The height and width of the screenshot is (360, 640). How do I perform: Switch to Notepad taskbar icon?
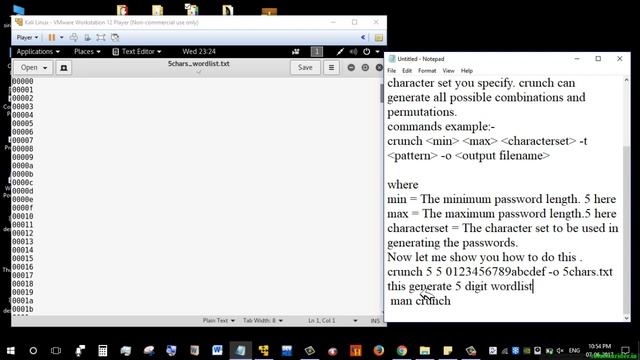pos(240,350)
